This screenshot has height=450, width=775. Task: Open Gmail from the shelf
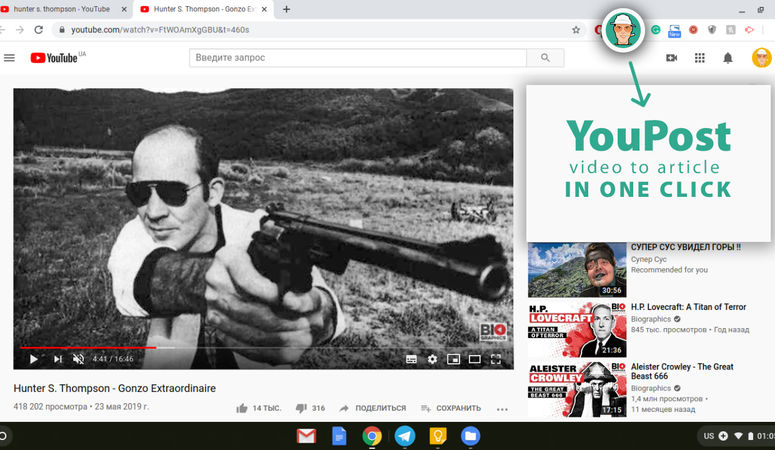point(306,436)
